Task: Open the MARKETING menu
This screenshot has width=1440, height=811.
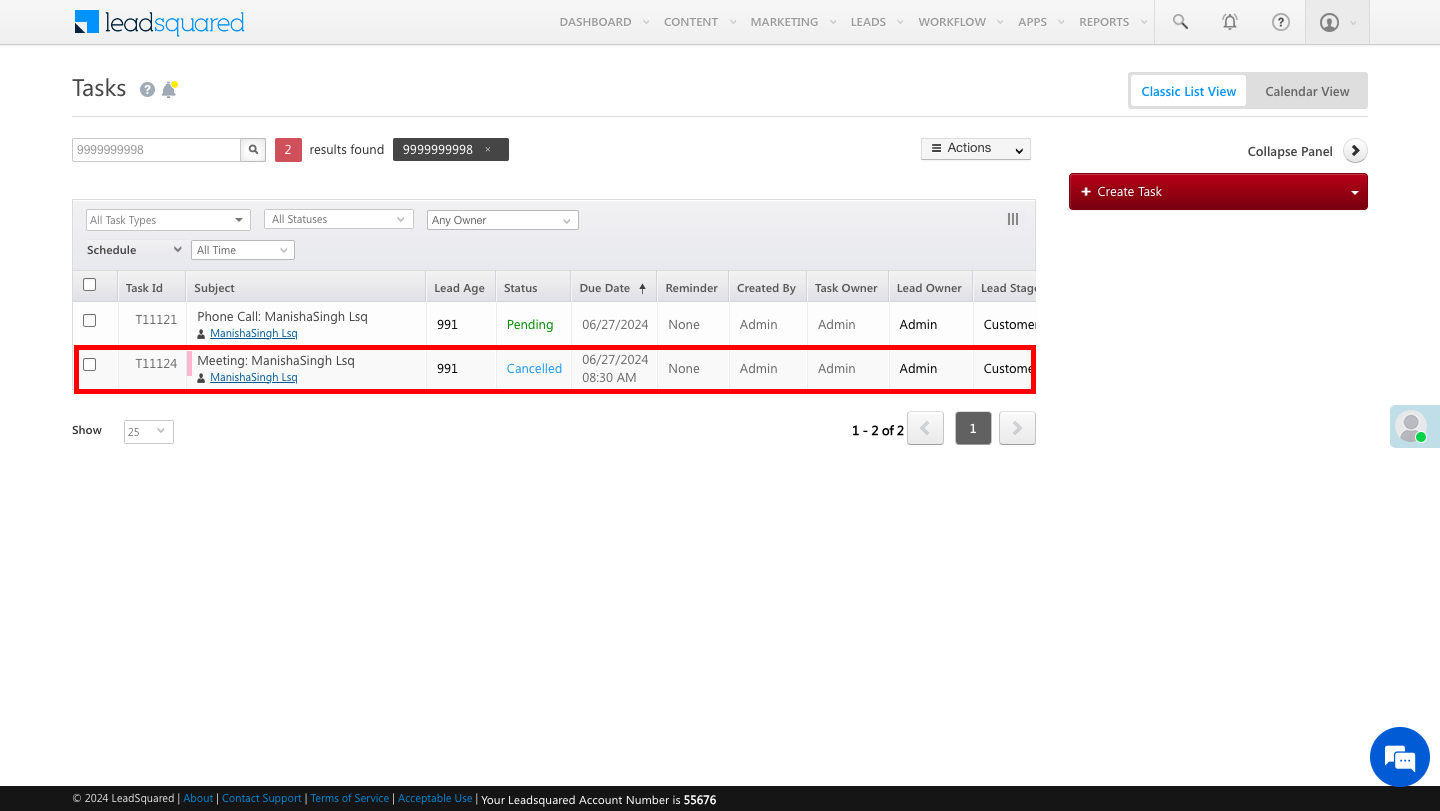Action: [x=784, y=22]
